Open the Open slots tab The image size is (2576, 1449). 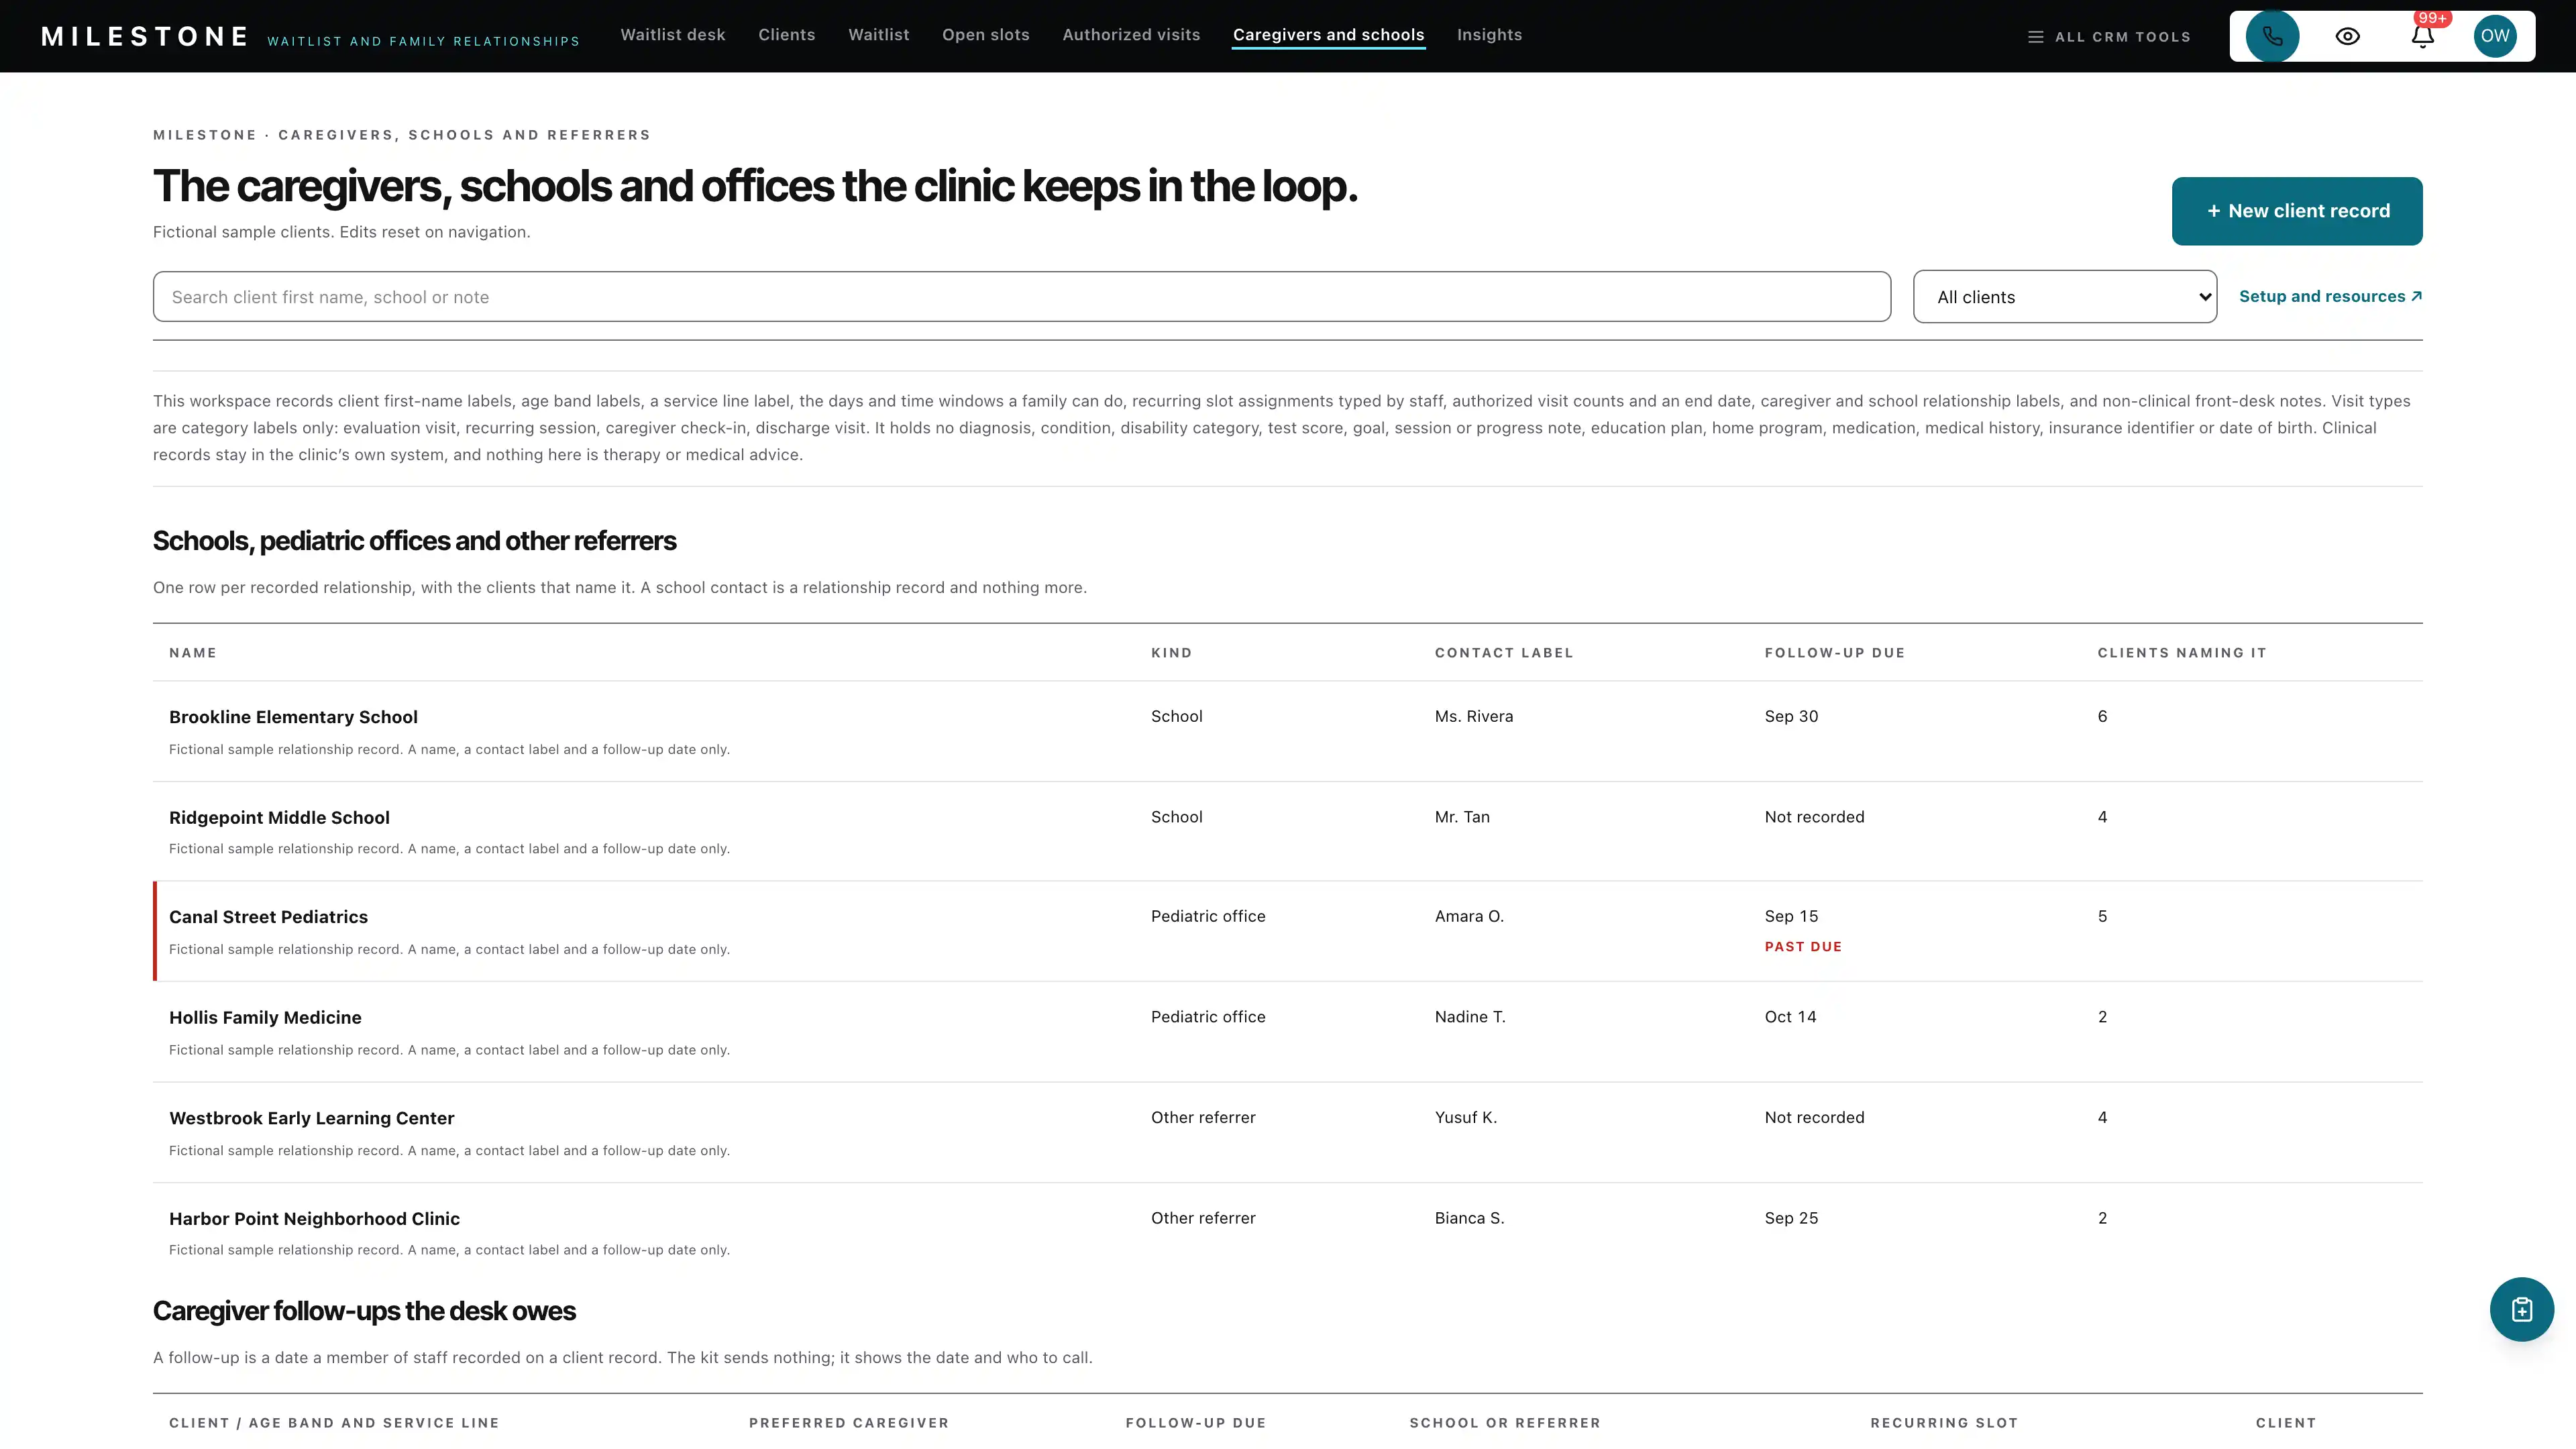click(985, 35)
